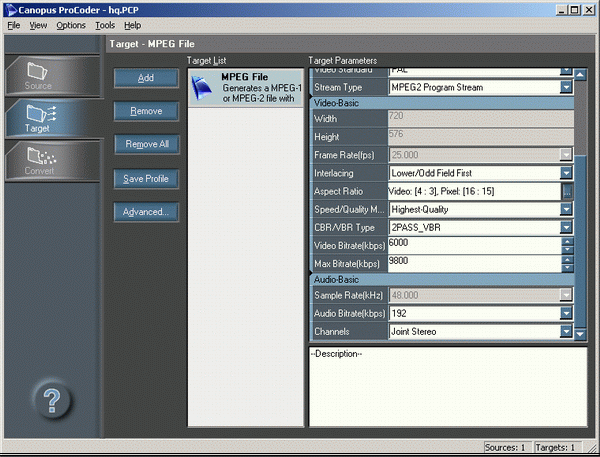Decrease Max Bitrate with down spinner

(x=567, y=268)
